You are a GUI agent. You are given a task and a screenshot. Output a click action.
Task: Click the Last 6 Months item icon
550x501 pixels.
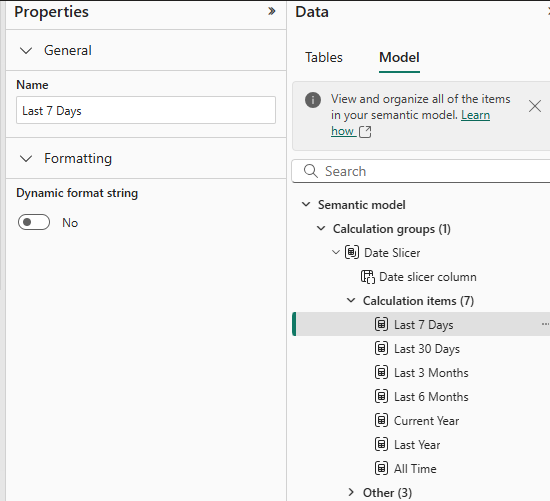click(381, 396)
